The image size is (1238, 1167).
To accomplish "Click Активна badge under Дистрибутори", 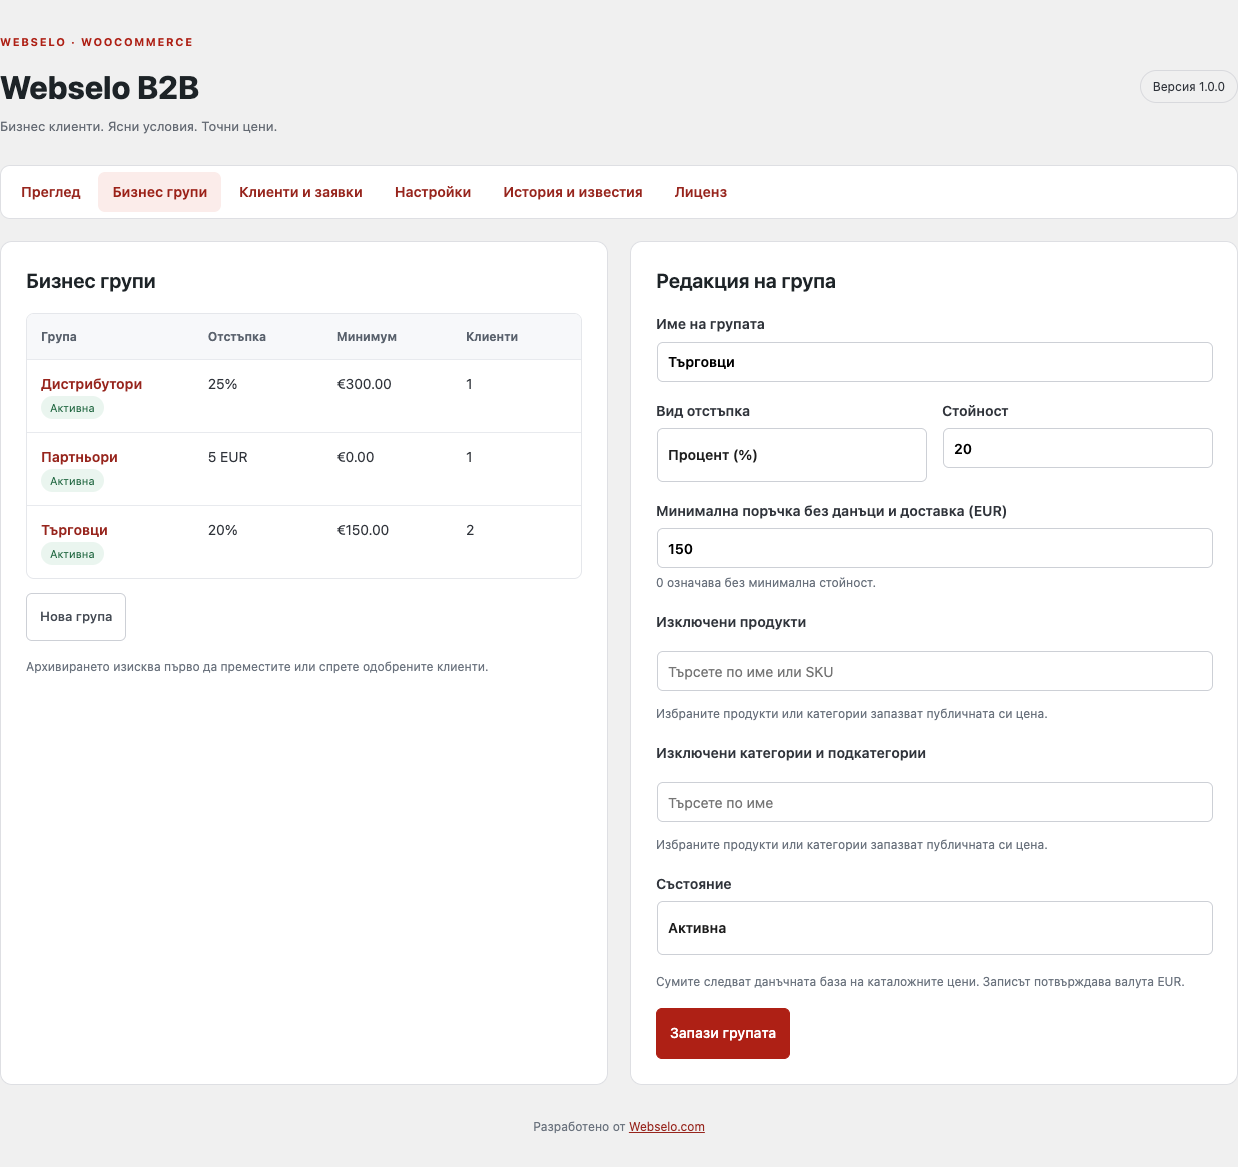I will (x=72, y=408).
